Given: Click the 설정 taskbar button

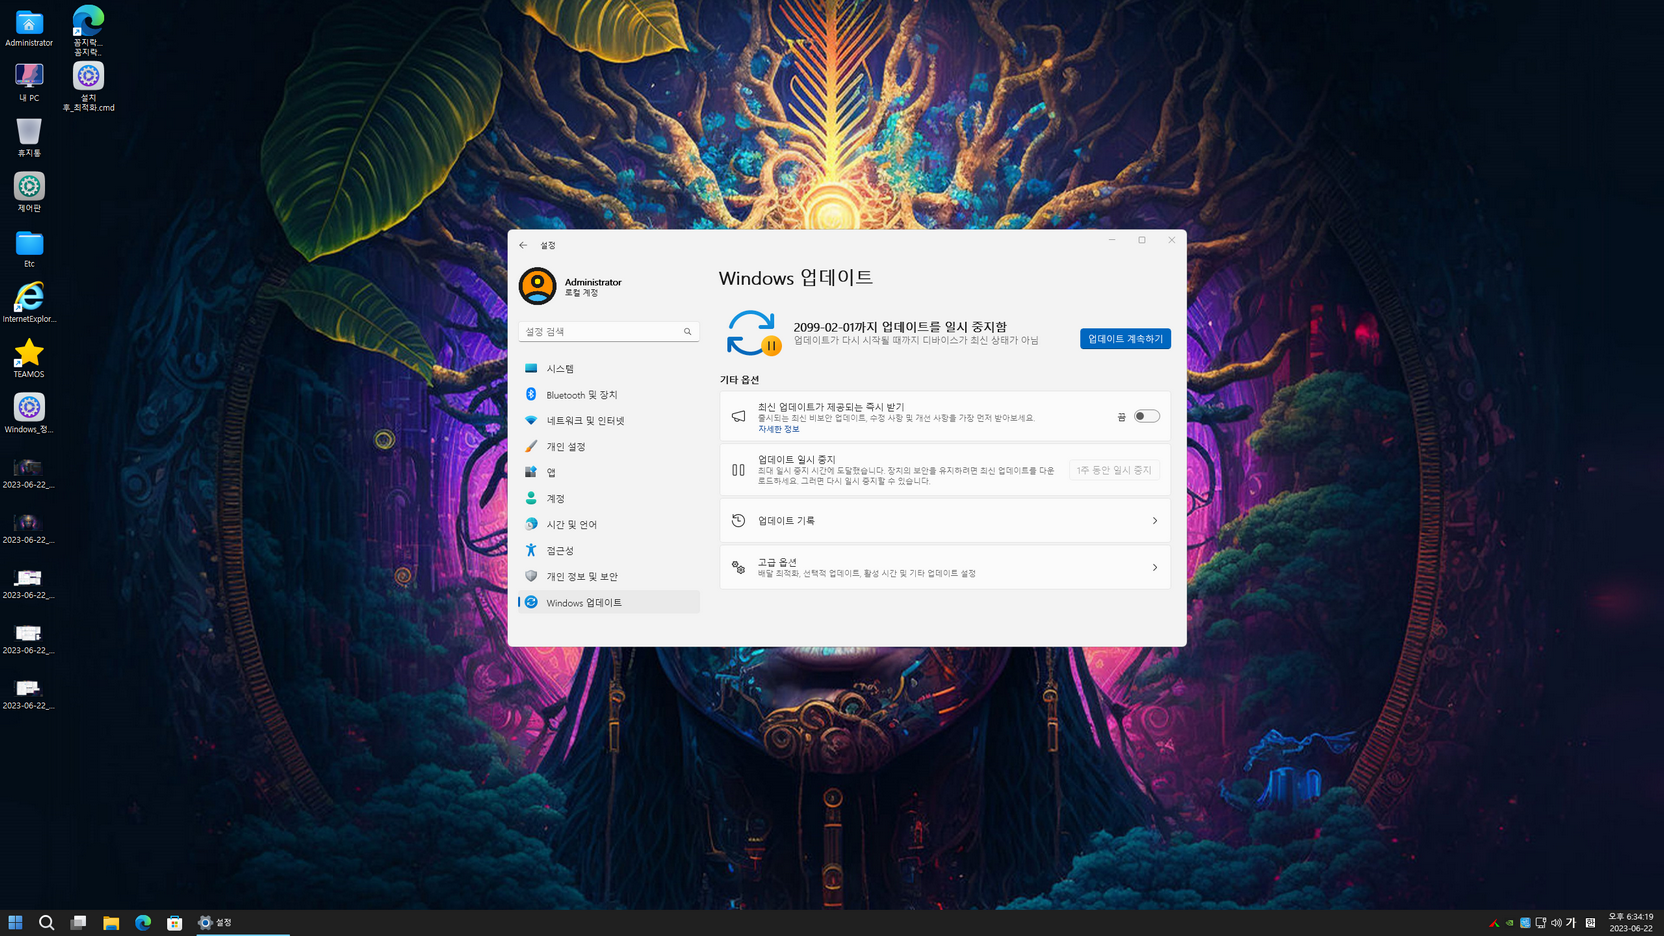Looking at the screenshot, I should point(242,923).
